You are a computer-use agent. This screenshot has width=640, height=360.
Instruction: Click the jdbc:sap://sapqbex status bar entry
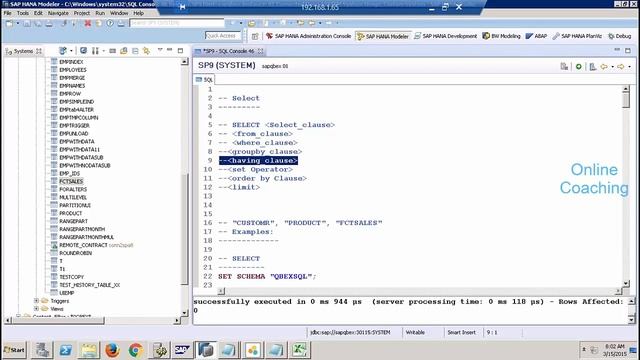(350, 333)
